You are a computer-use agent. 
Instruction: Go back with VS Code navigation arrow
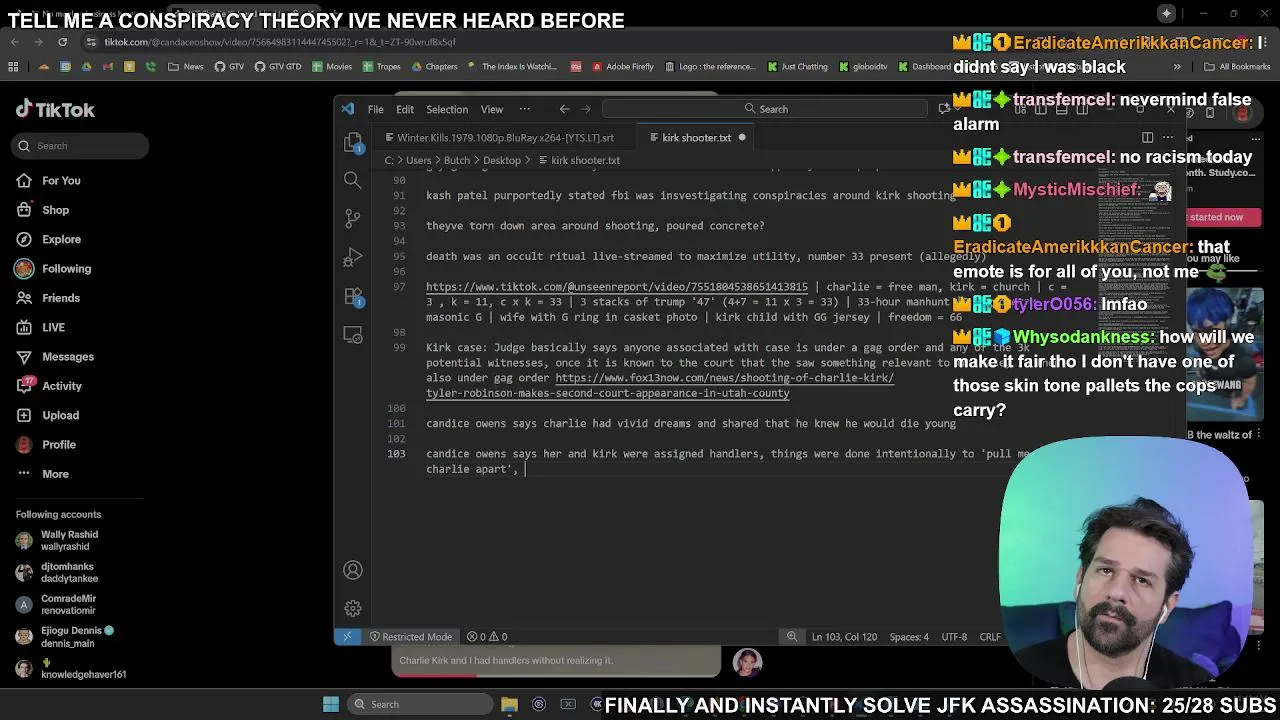[565, 109]
